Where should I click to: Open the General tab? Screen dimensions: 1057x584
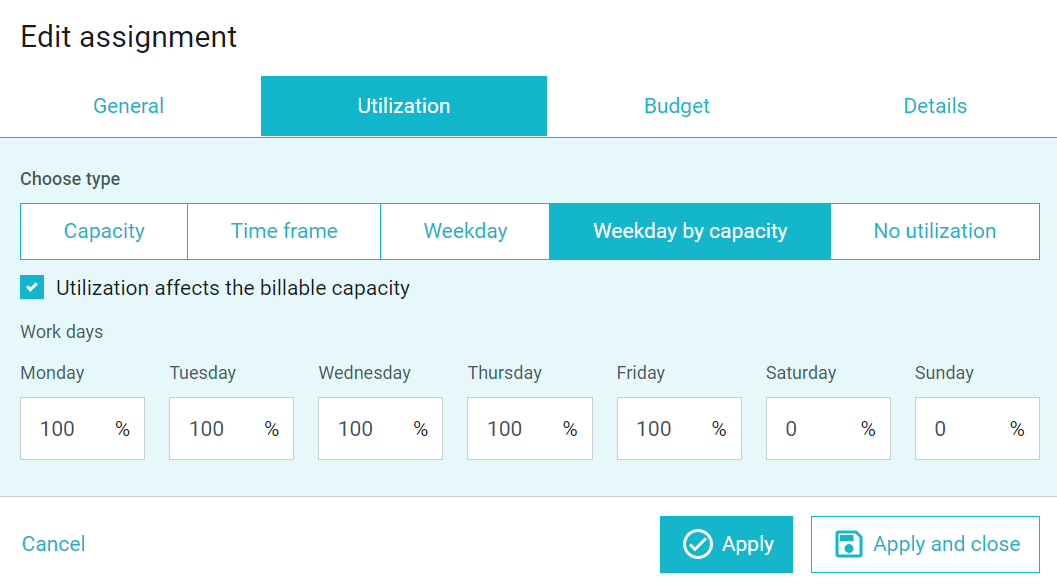click(128, 106)
